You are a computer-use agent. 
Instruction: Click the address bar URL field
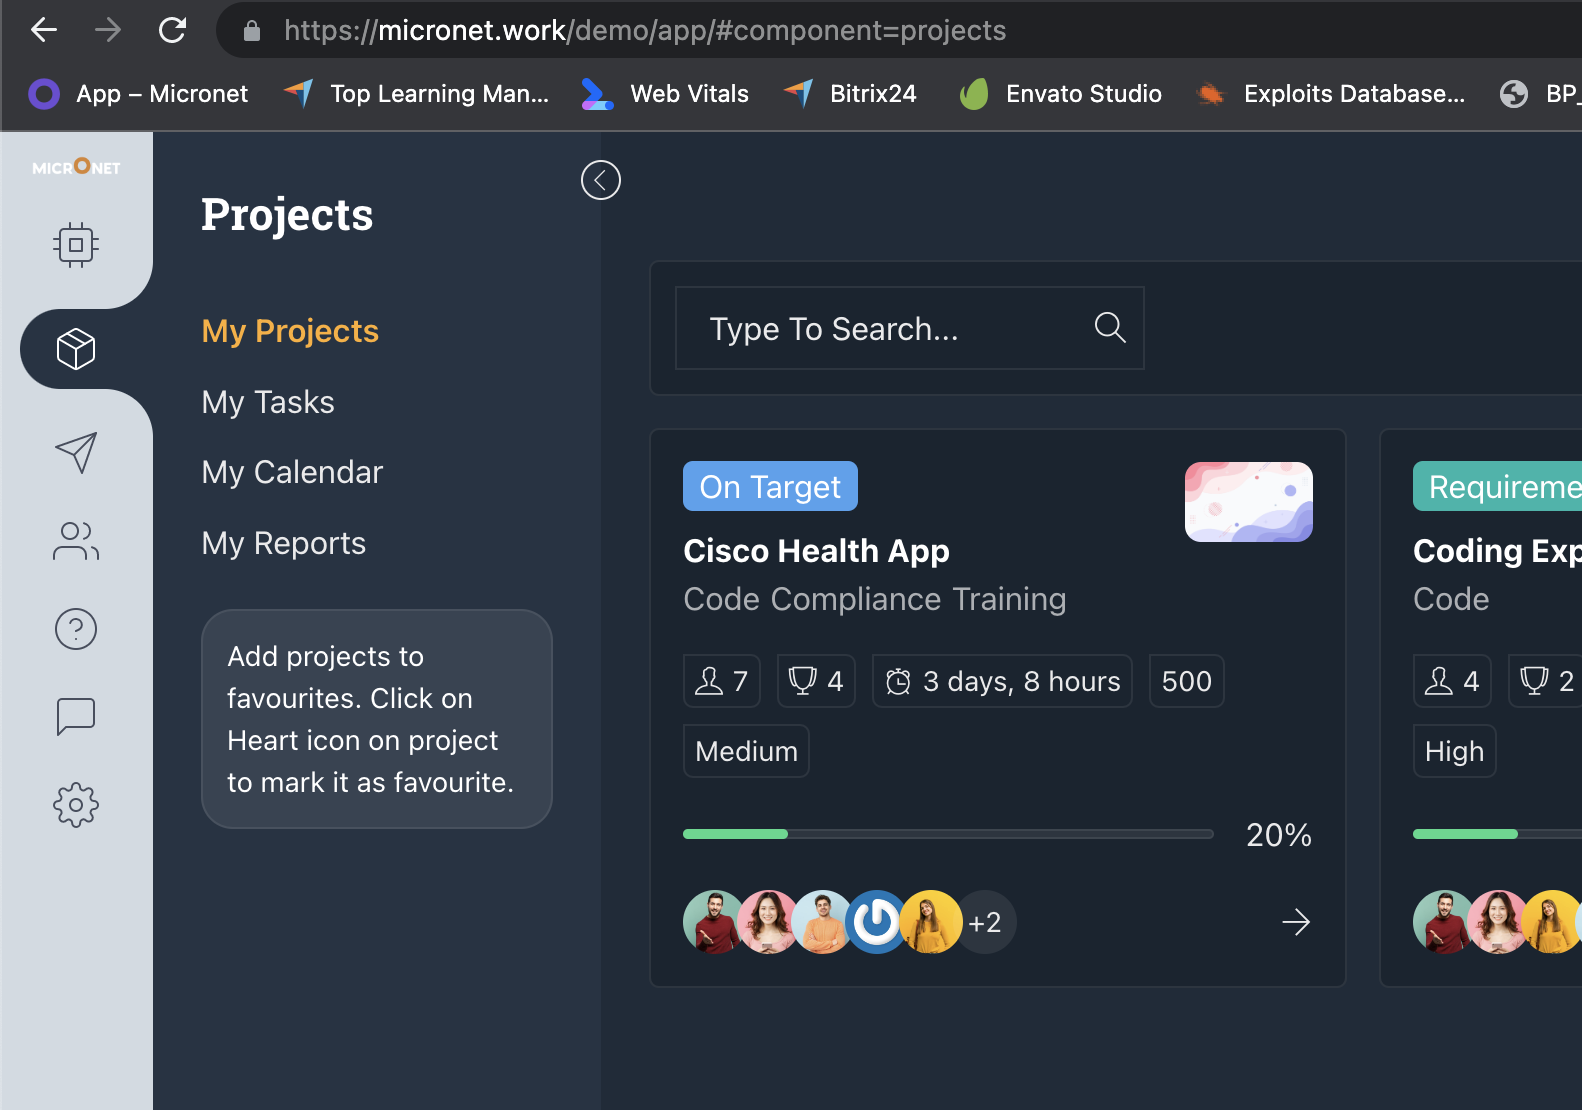(x=900, y=30)
